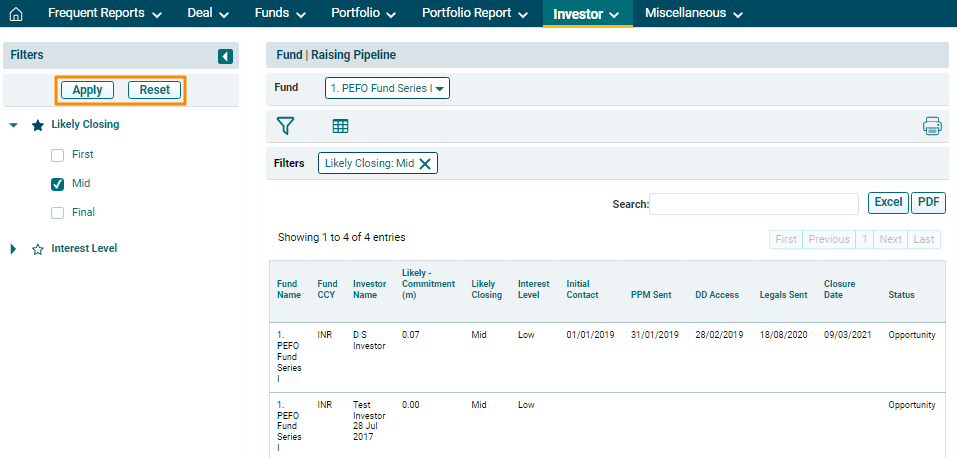Uncheck the Mid checkbox
The width and height of the screenshot is (957, 458).
(x=58, y=184)
